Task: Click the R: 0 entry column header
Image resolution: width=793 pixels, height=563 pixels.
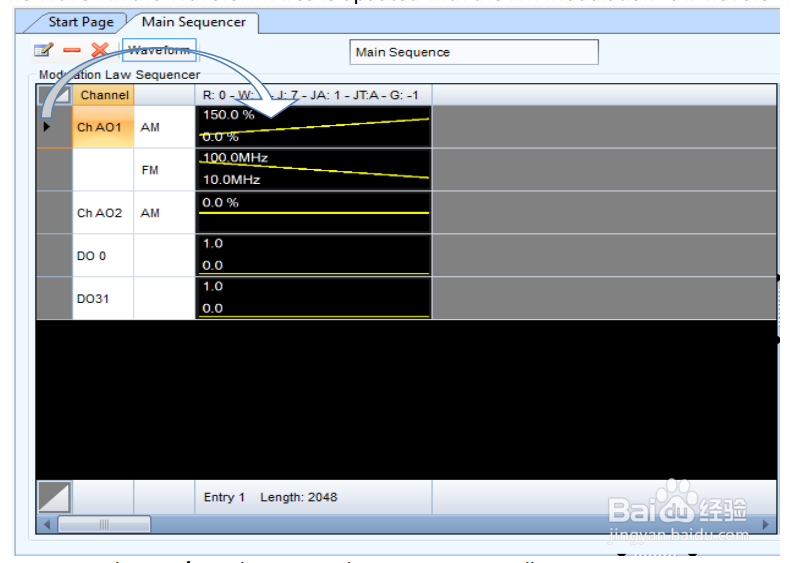Action: pyautogui.click(x=314, y=95)
